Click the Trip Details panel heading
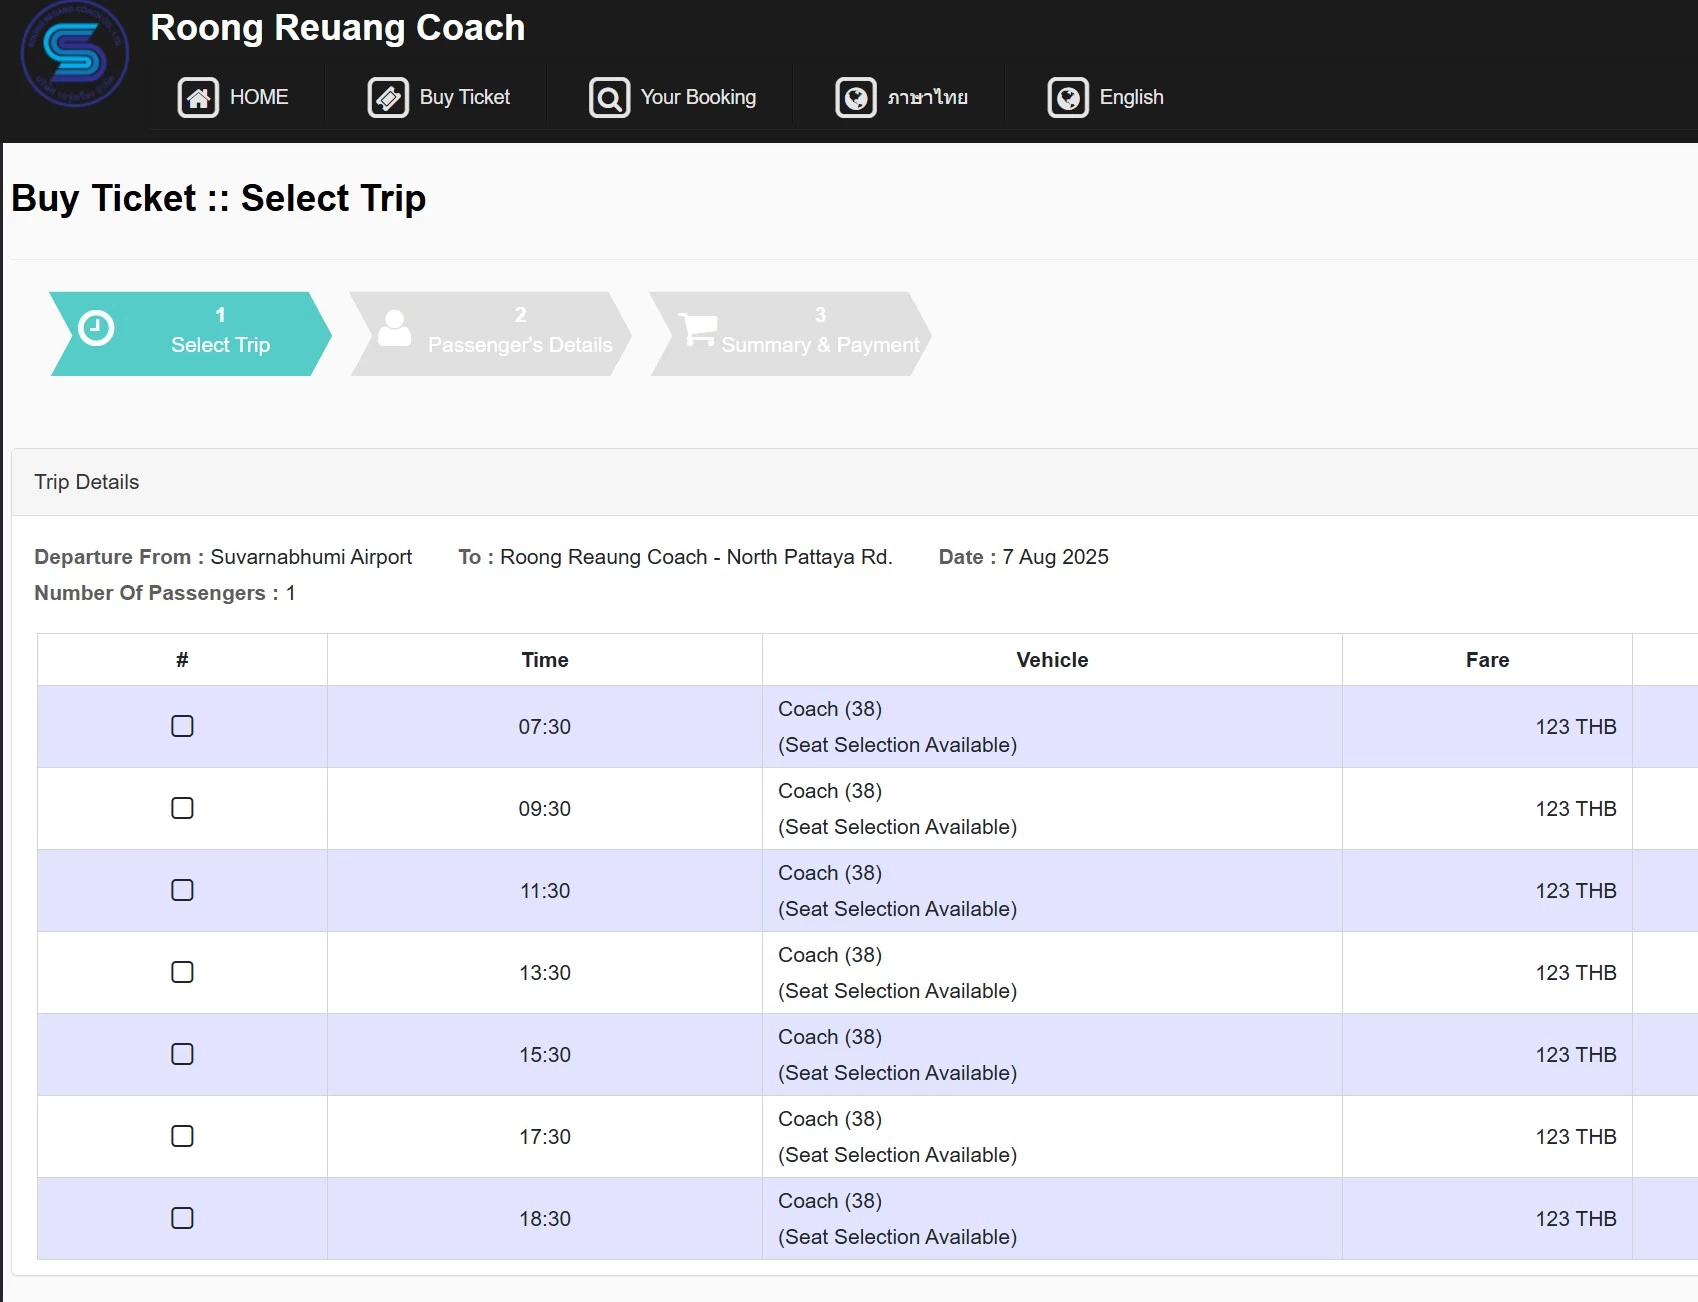 tap(87, 482)
